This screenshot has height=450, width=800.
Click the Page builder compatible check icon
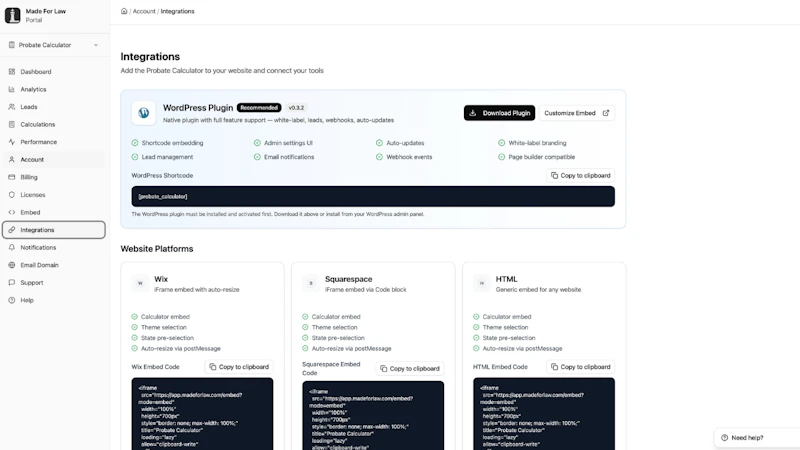502,157
